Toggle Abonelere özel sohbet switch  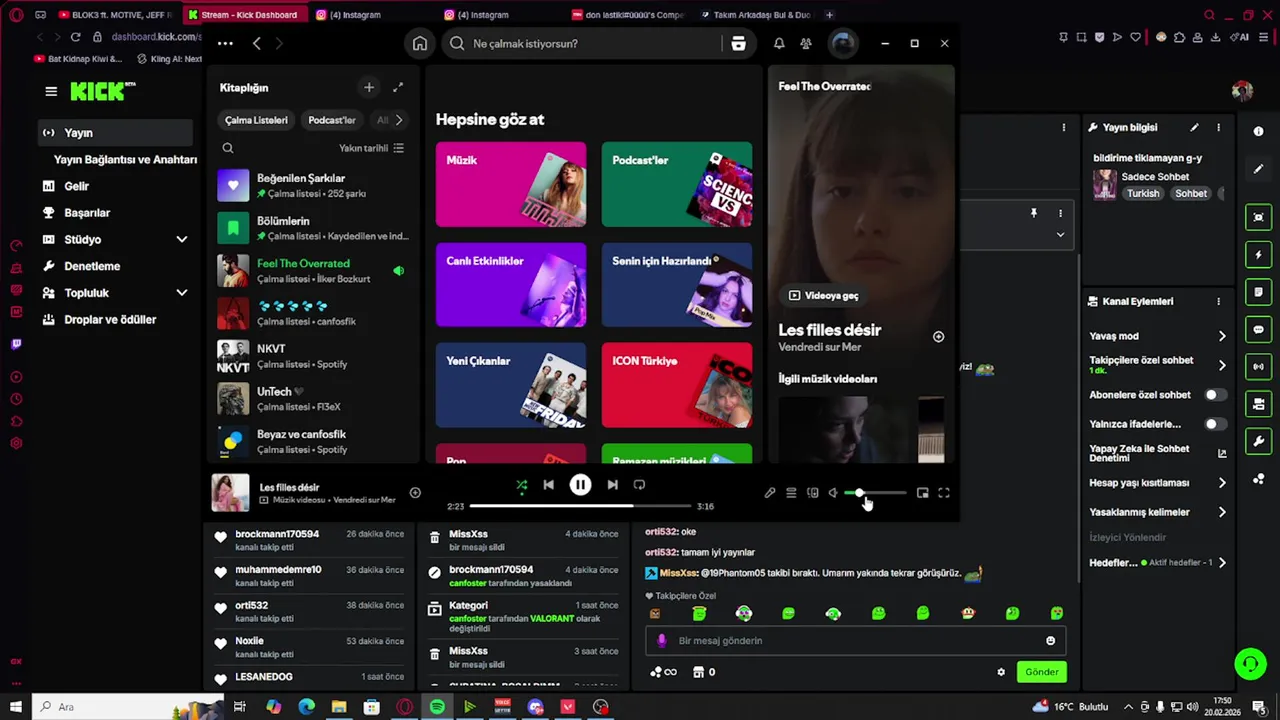1215,395
